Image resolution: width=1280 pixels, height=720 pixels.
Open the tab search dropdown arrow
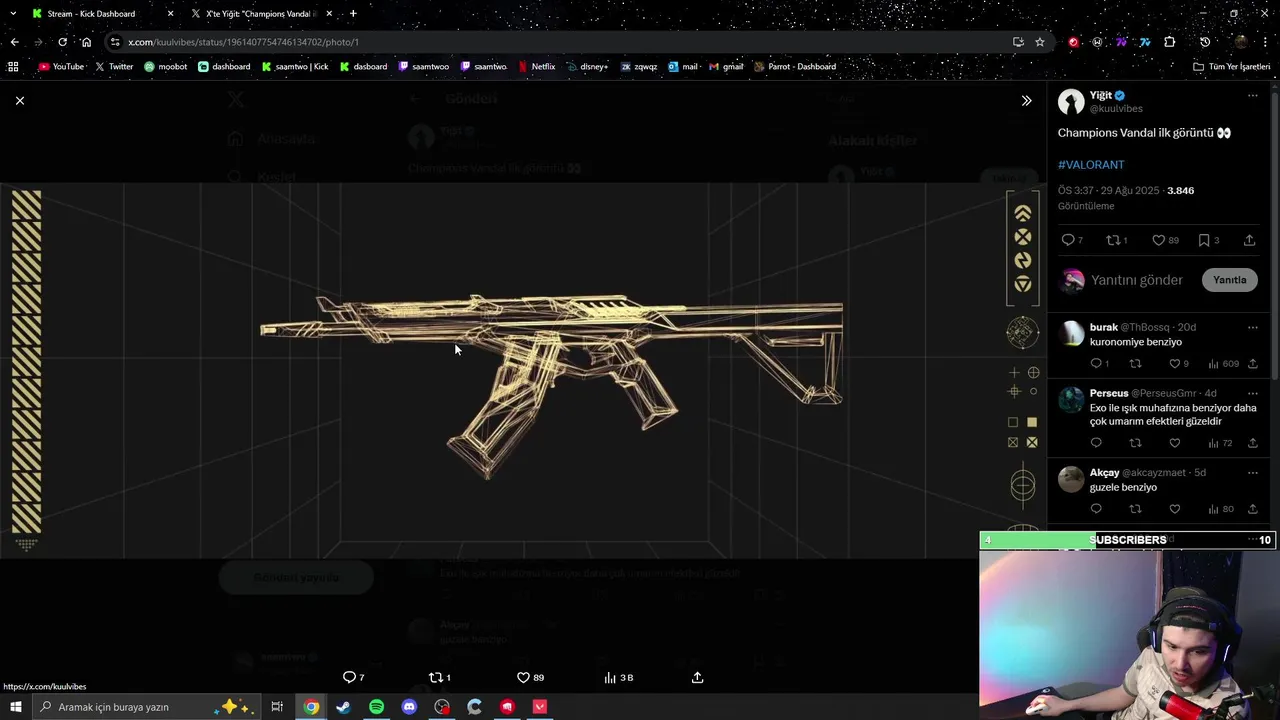coord(13,14)
